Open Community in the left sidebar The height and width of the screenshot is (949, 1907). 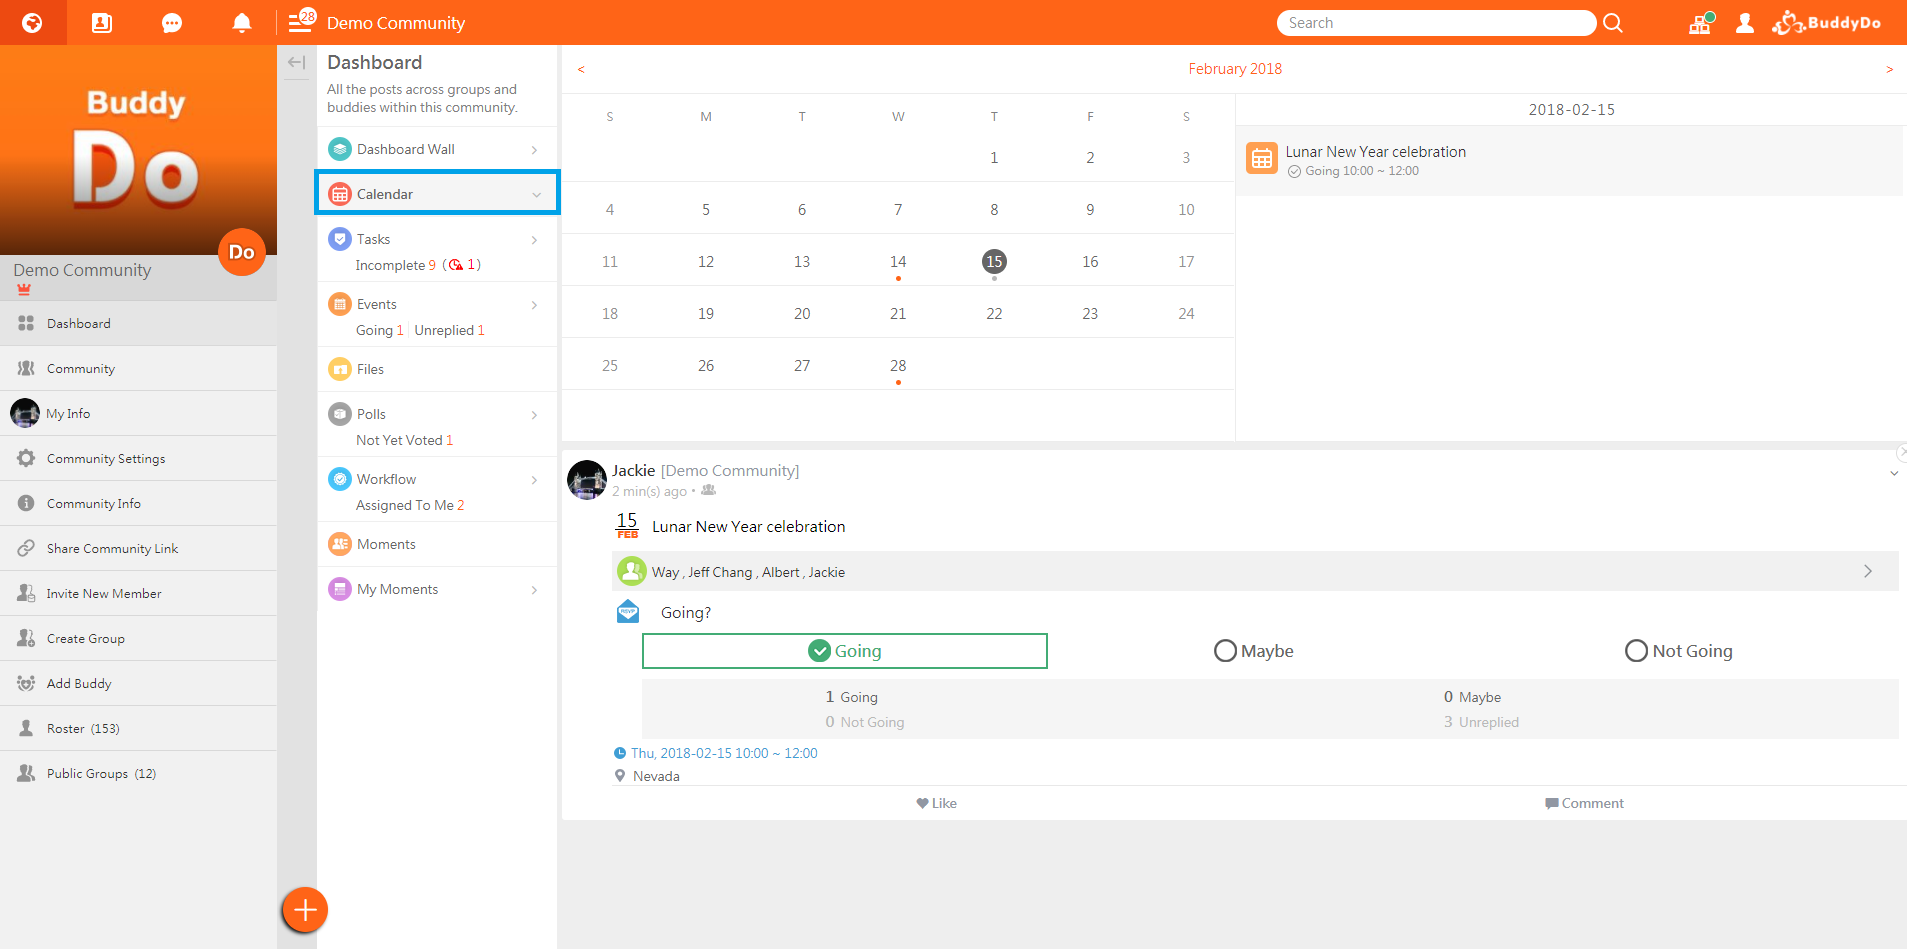(x=138, y=368)
